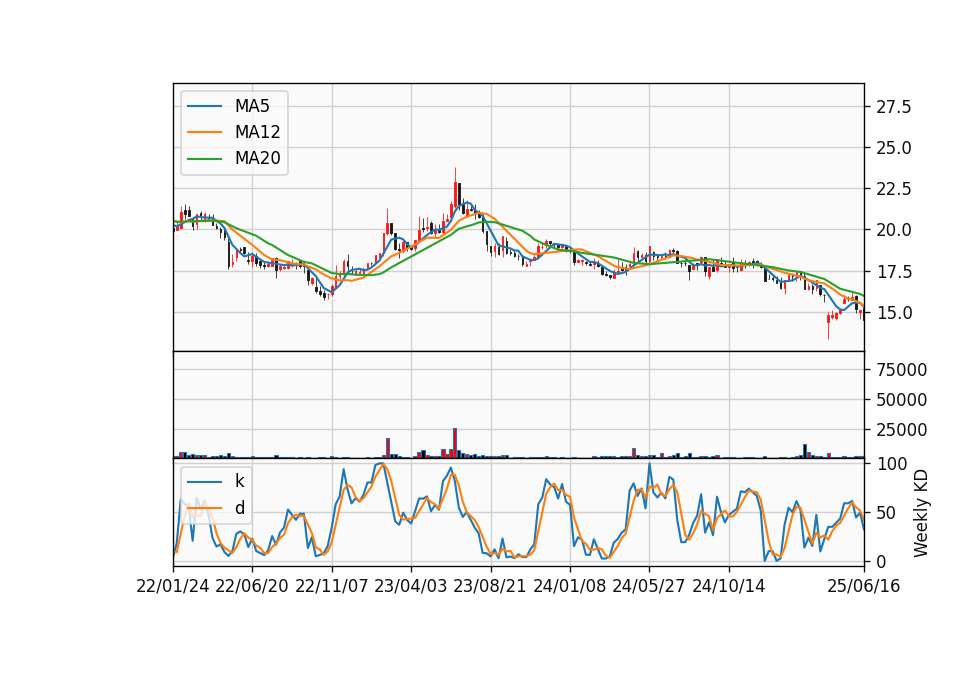Click the MA5 legend label

click(x=252, y=106)
